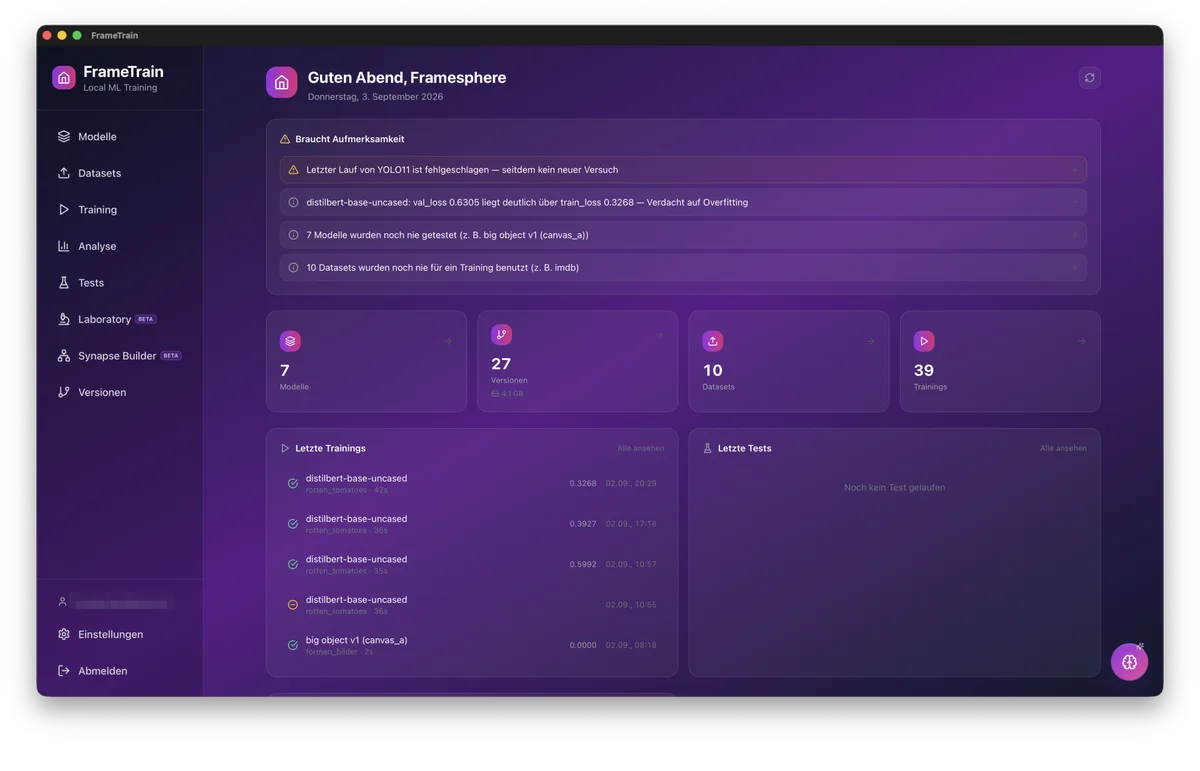
Task: Click the arrow on the Datasets card
Action: click(871, 341)
